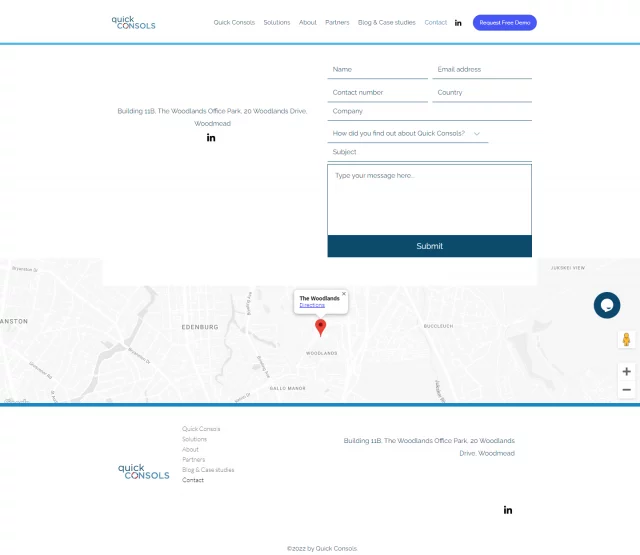Click the Gallo Manor map label
Screen dimensions: 640x555
click(x=288, y=388)
